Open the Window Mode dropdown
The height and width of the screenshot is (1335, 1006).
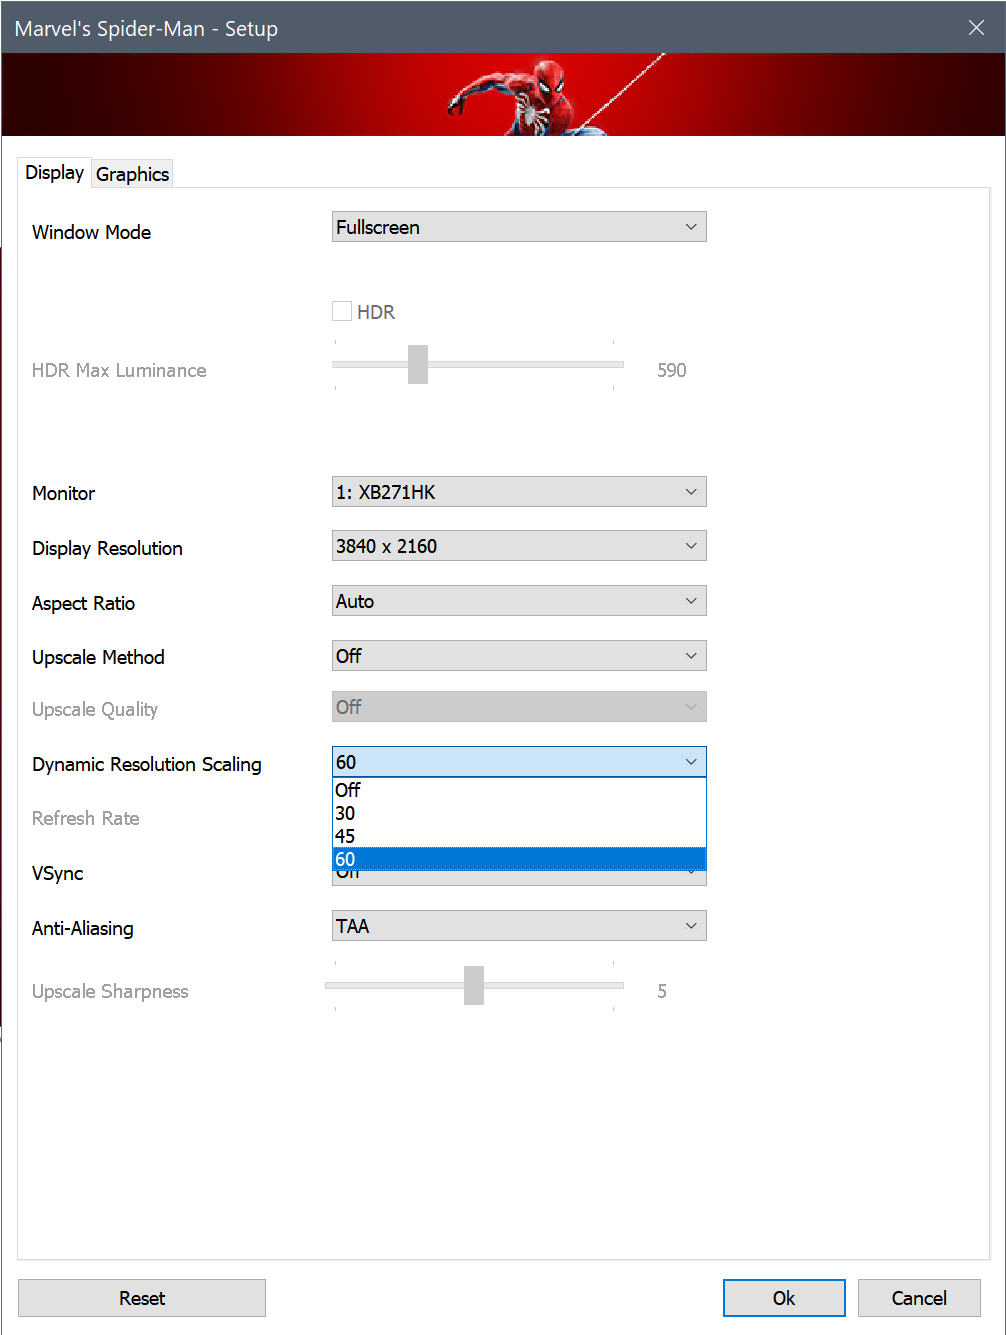[519, 227]
